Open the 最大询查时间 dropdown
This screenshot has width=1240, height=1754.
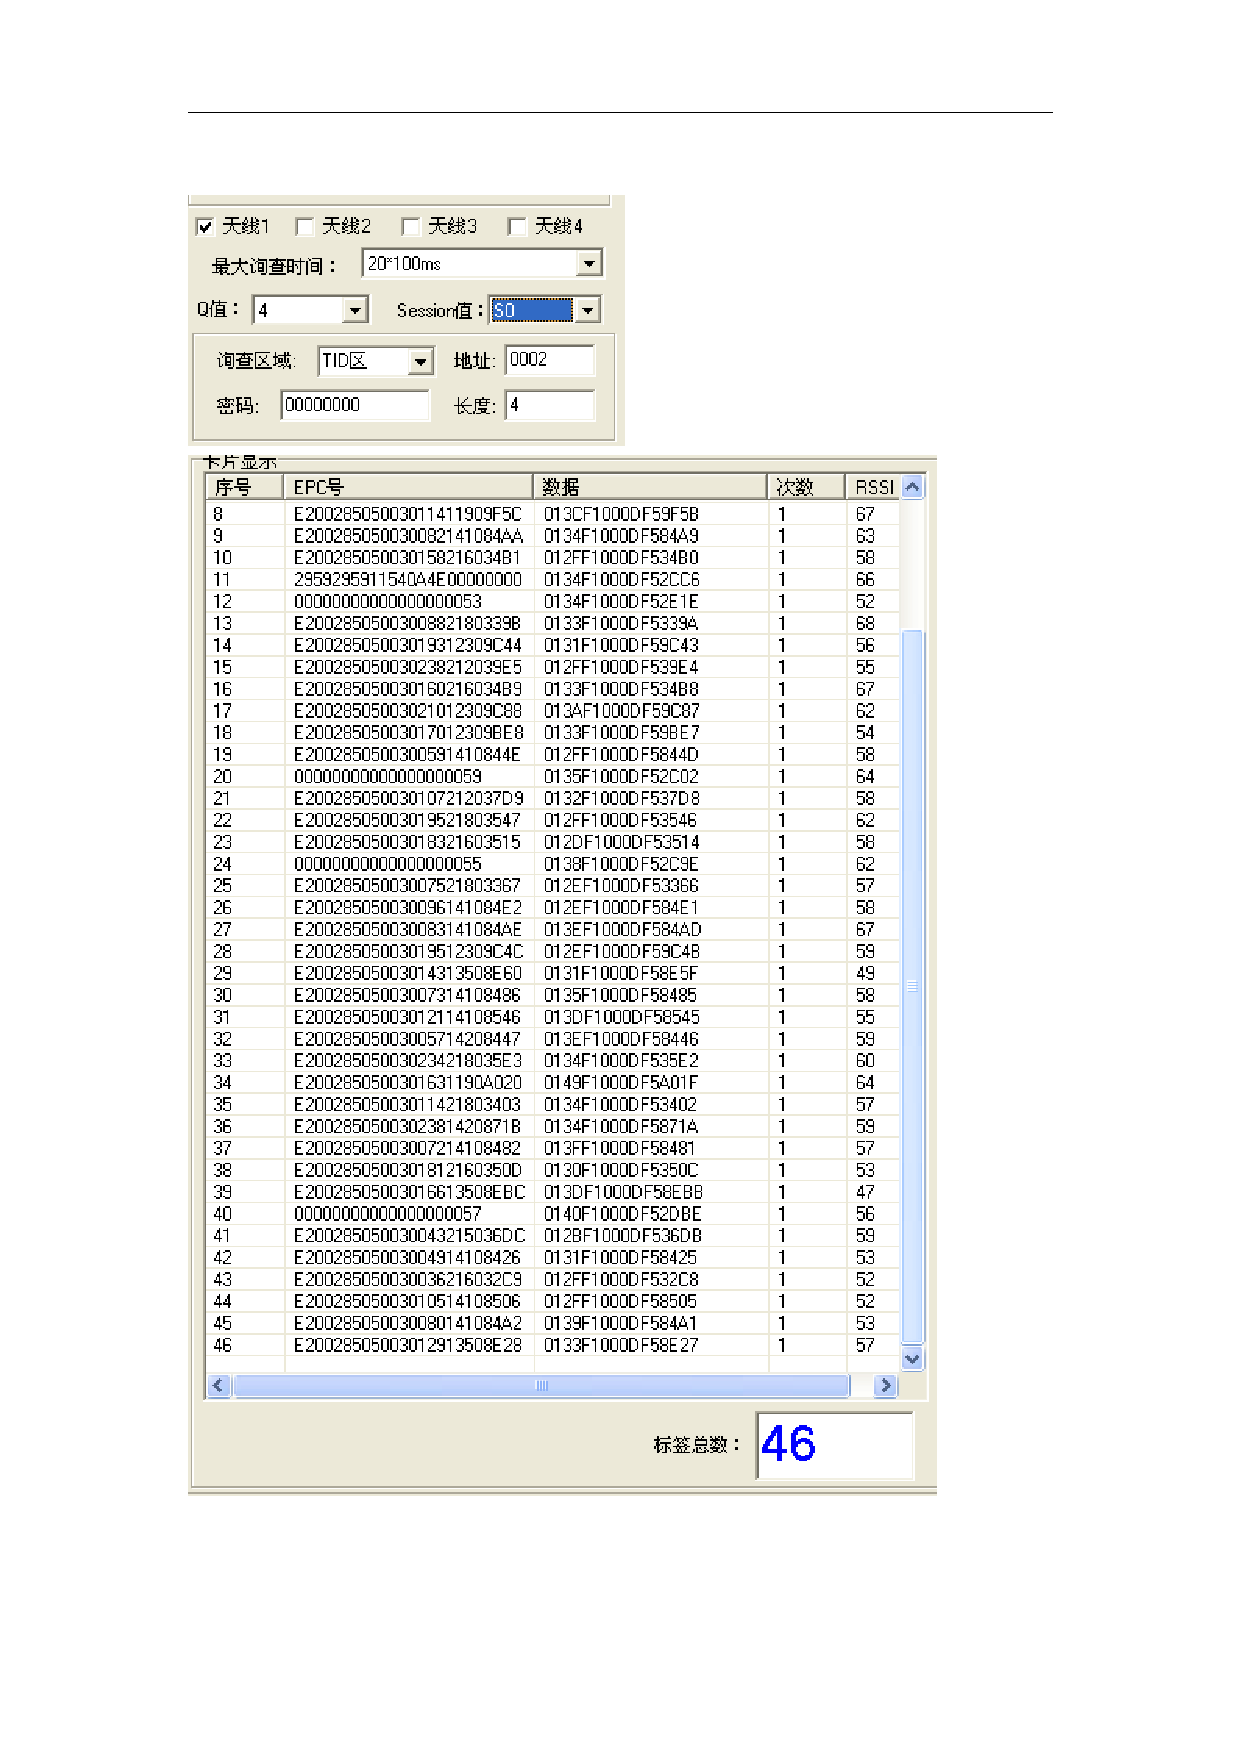point(589,264)
